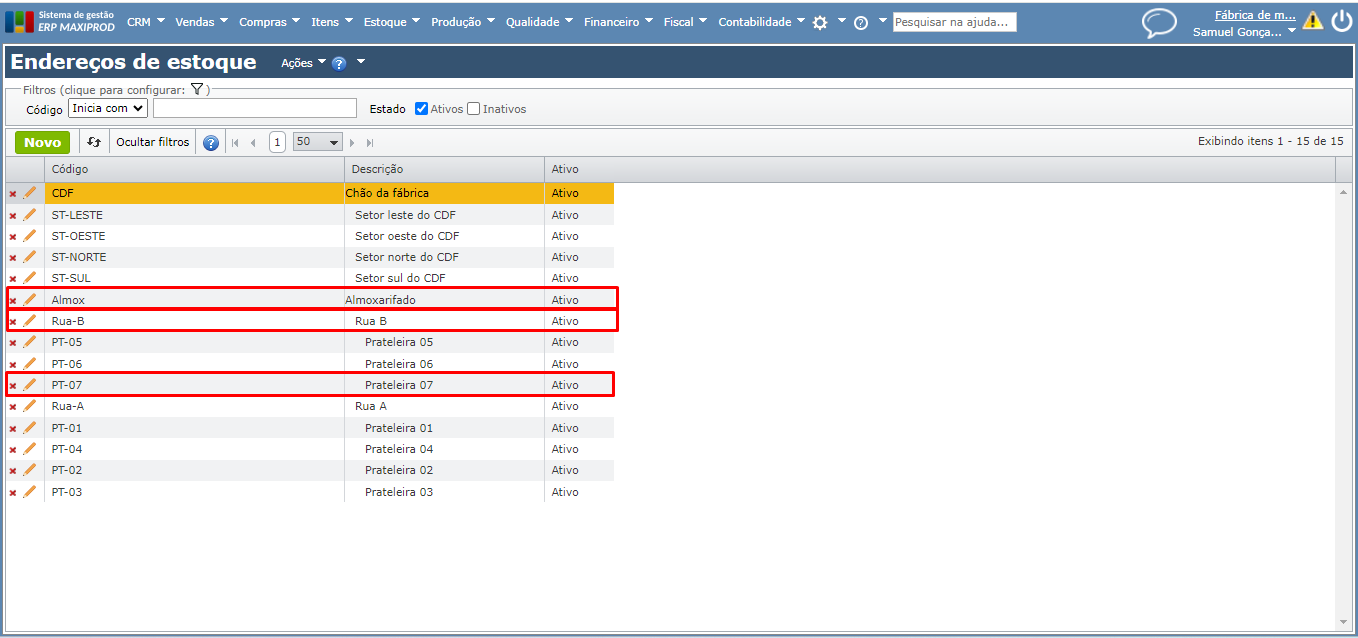Expand the Ações dropdown
The width and height of the screenshot is (1358, 638).
point(303,63)
